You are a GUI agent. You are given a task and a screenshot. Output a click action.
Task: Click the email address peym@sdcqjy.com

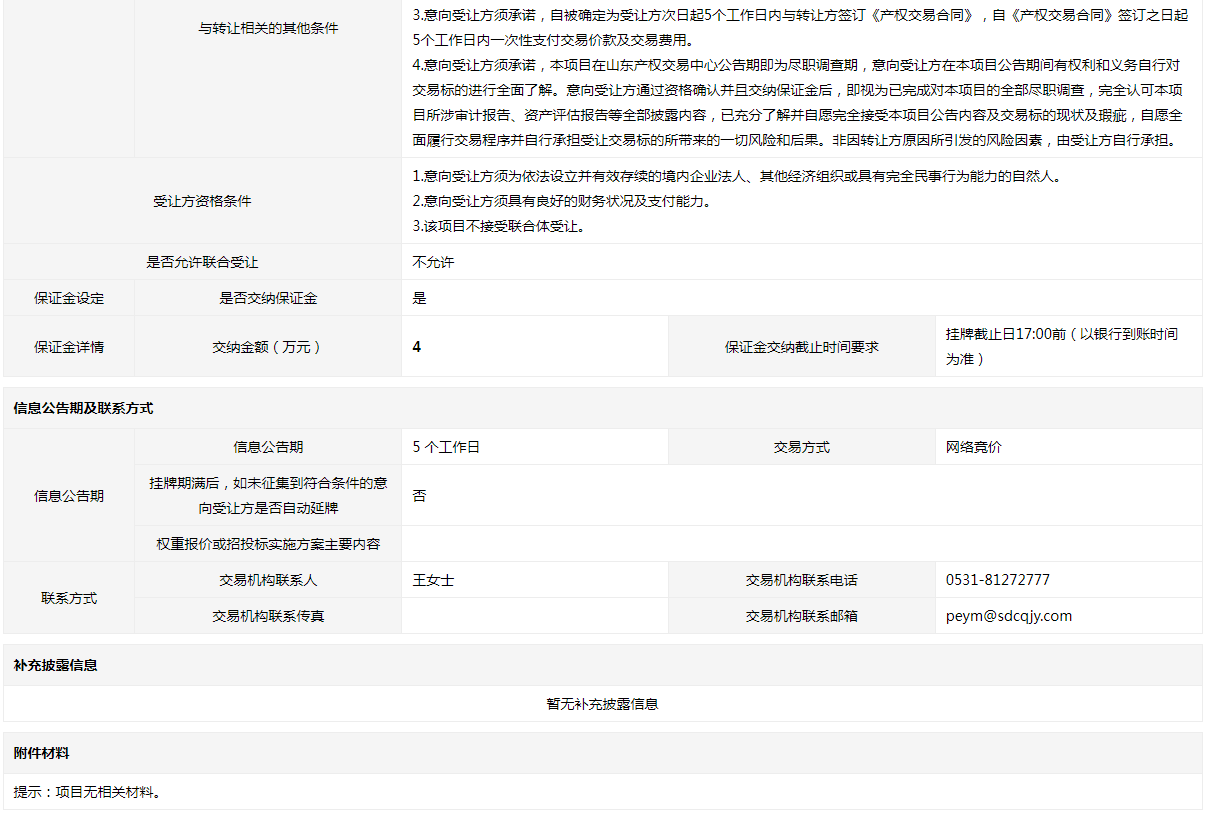click(x=1008, y=616)
